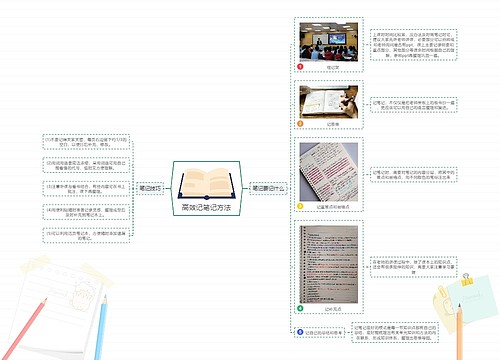500x360 pixels.
Task: Select the 笔记技巧 branch node
Action: click(150, 188)
